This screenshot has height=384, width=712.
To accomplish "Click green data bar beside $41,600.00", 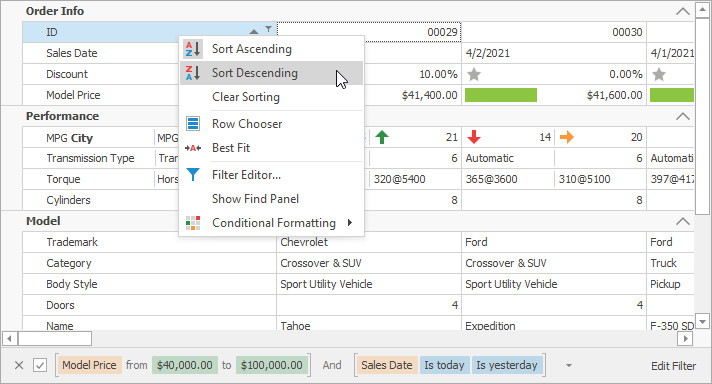I will [501, 95].
